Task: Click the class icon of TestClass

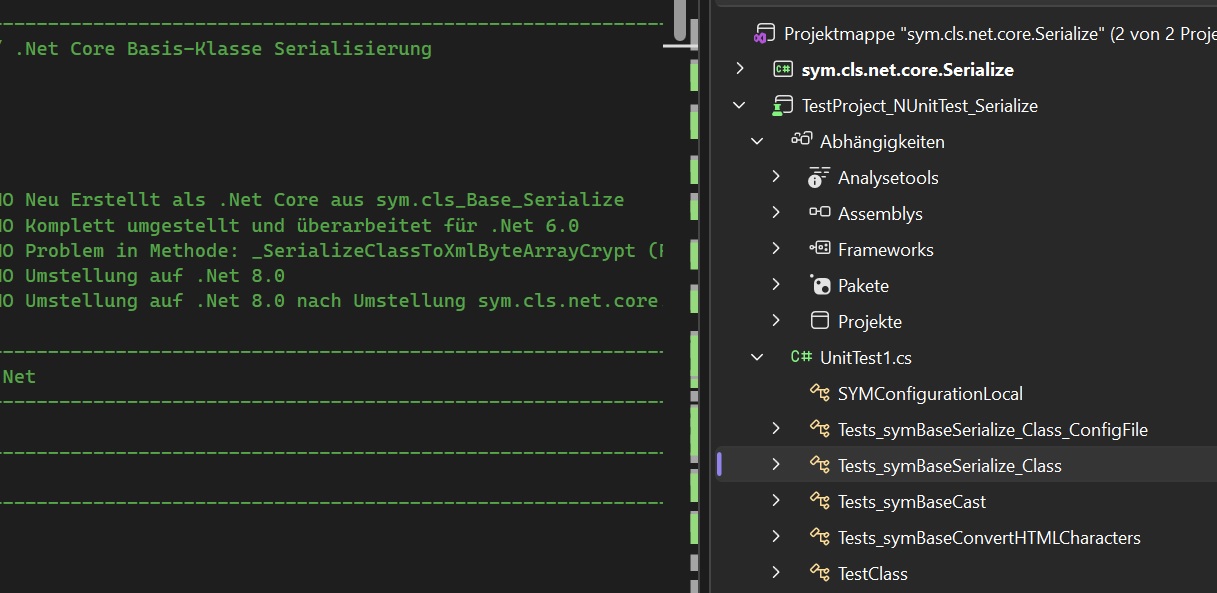Action: click(819, 574)
